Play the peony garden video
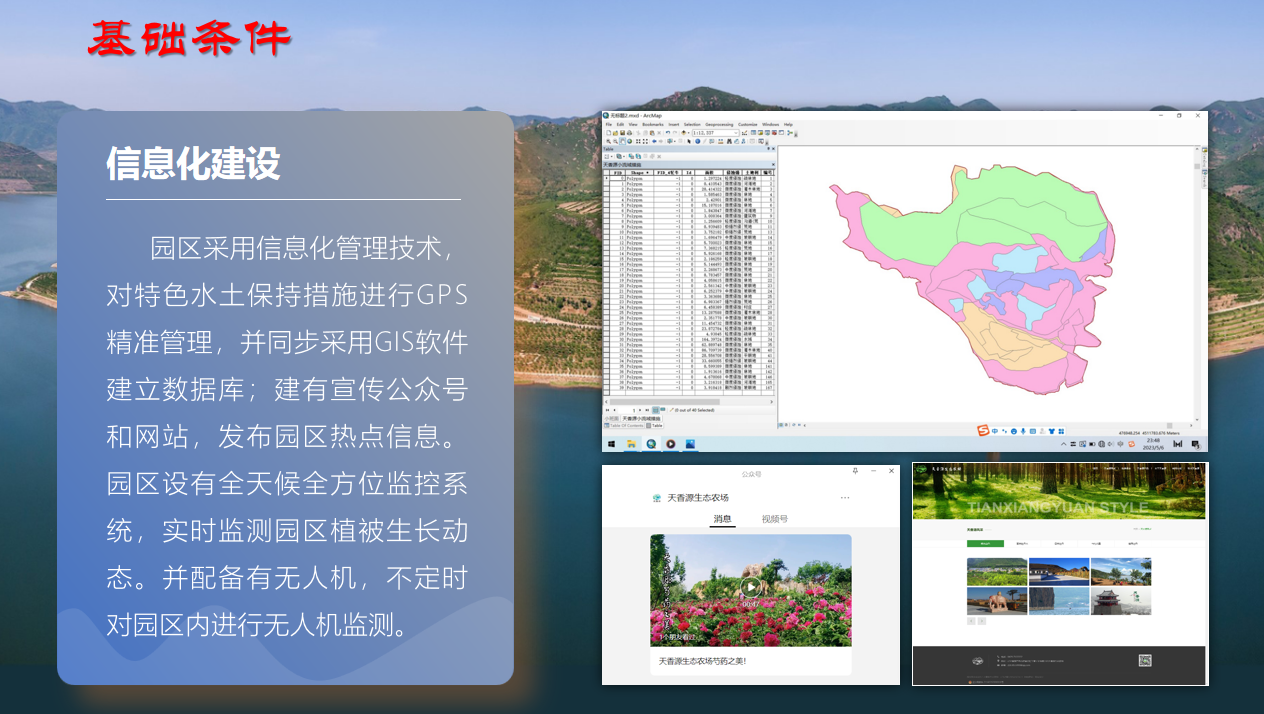Screen dimensions: 1264x714 pos(750,588)
